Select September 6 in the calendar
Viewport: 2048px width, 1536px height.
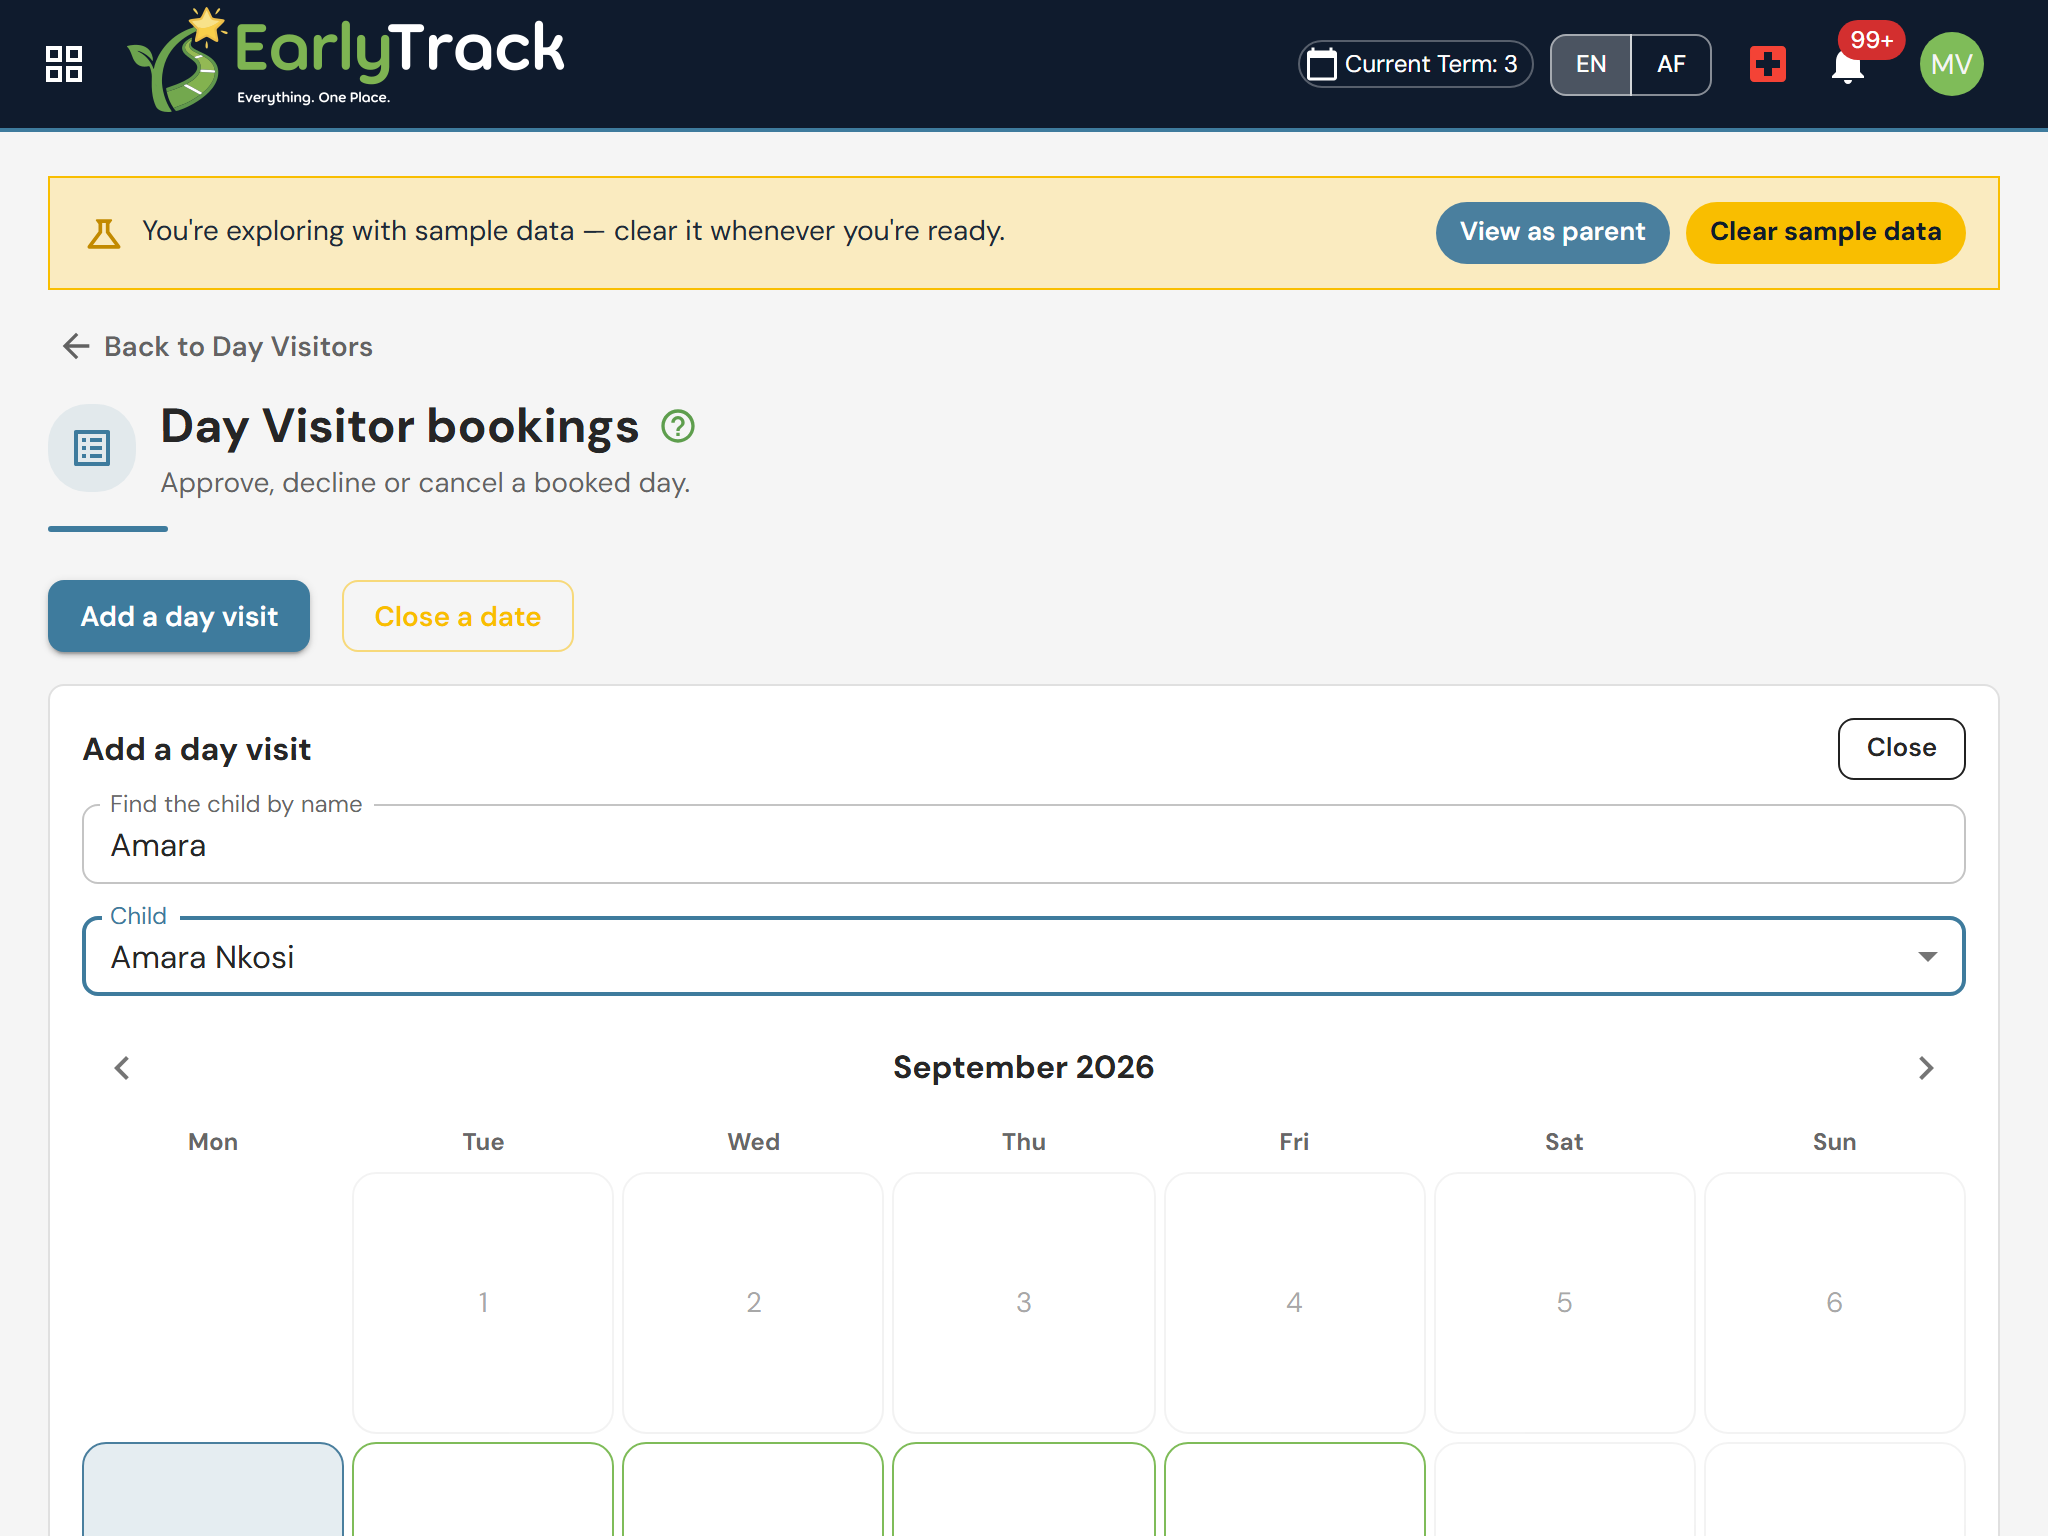tap(1834, 1302)
